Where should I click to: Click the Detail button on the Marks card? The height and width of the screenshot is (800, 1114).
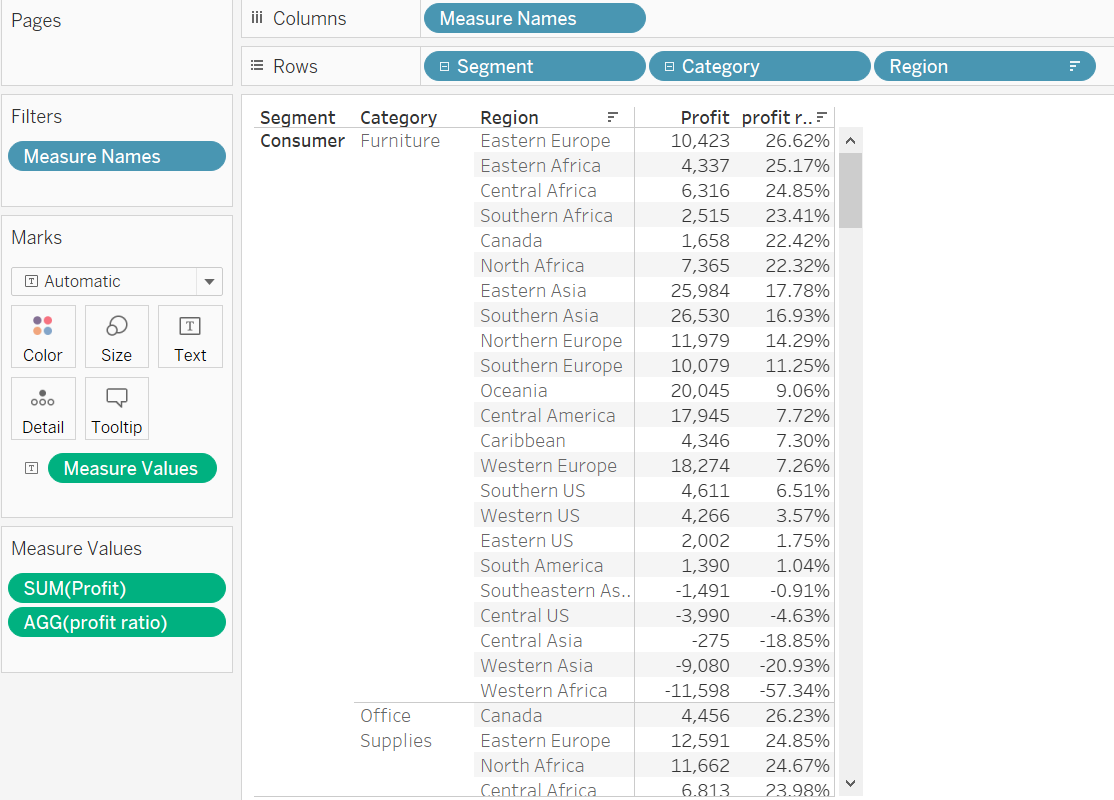click(x=43, y=409)
